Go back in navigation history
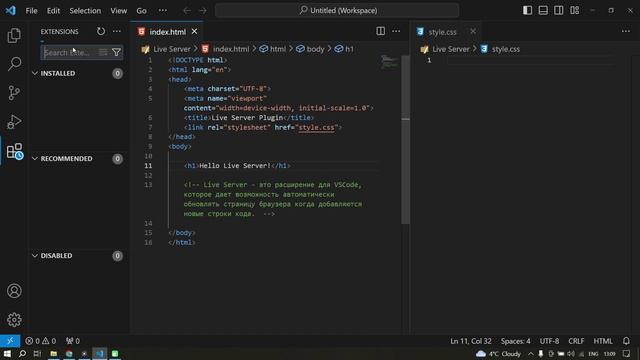640x360 pixels. pyautogui.click(x=187, y=11)
